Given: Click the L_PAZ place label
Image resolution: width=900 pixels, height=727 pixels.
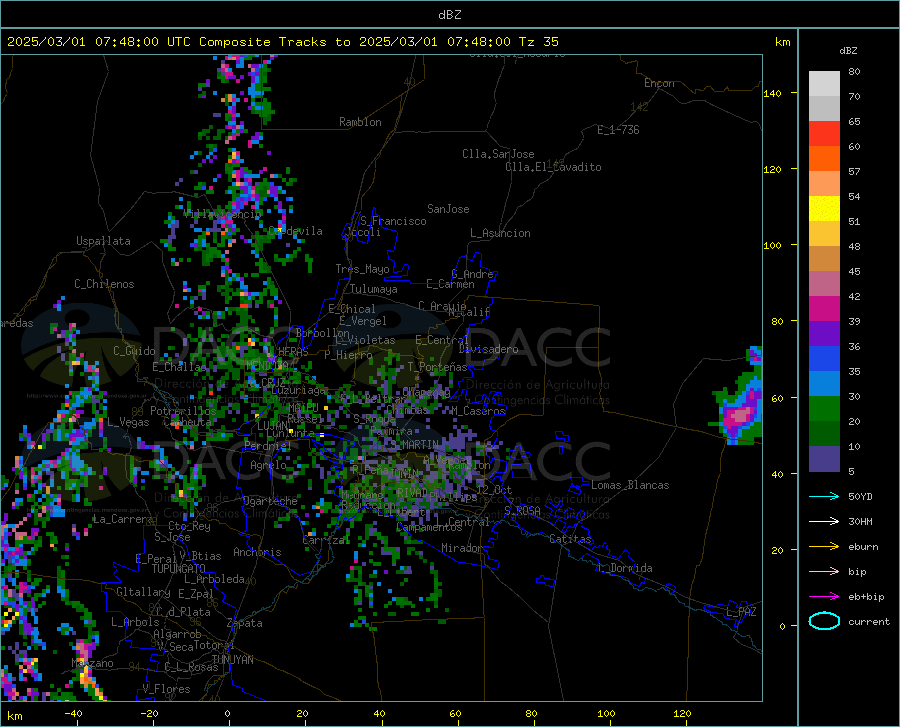Looking at the screenshot, I should (x=741, y=612).
